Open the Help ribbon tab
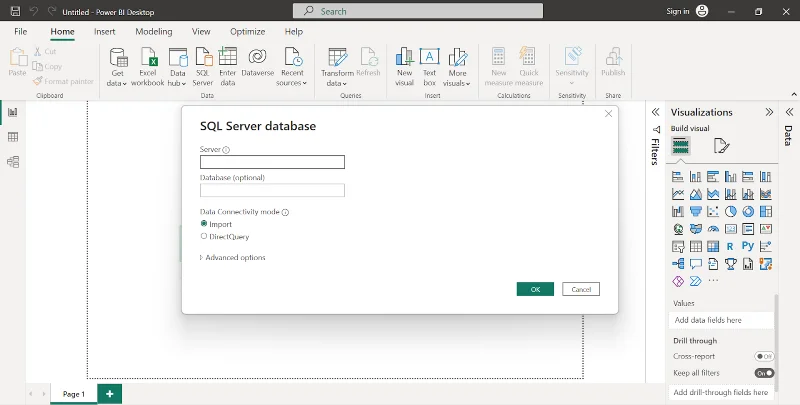Image resolution: width=800 pixels, height=405 pixels. 293,32
